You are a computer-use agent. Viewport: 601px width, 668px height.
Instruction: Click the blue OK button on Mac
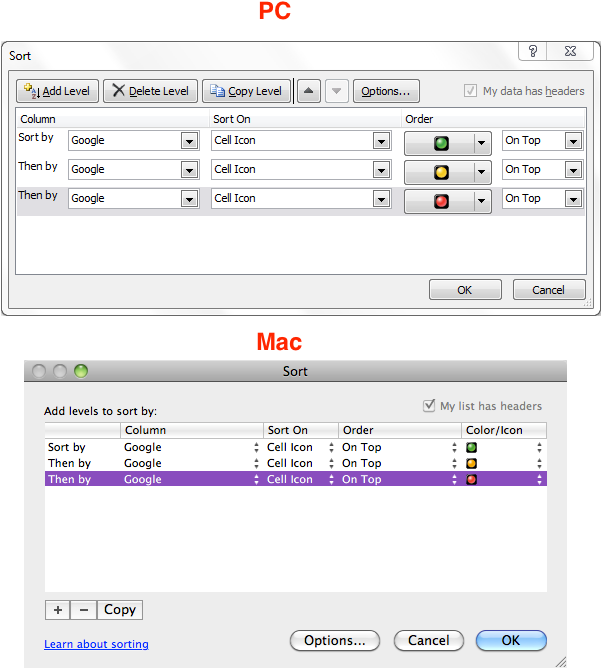[511, 641]
